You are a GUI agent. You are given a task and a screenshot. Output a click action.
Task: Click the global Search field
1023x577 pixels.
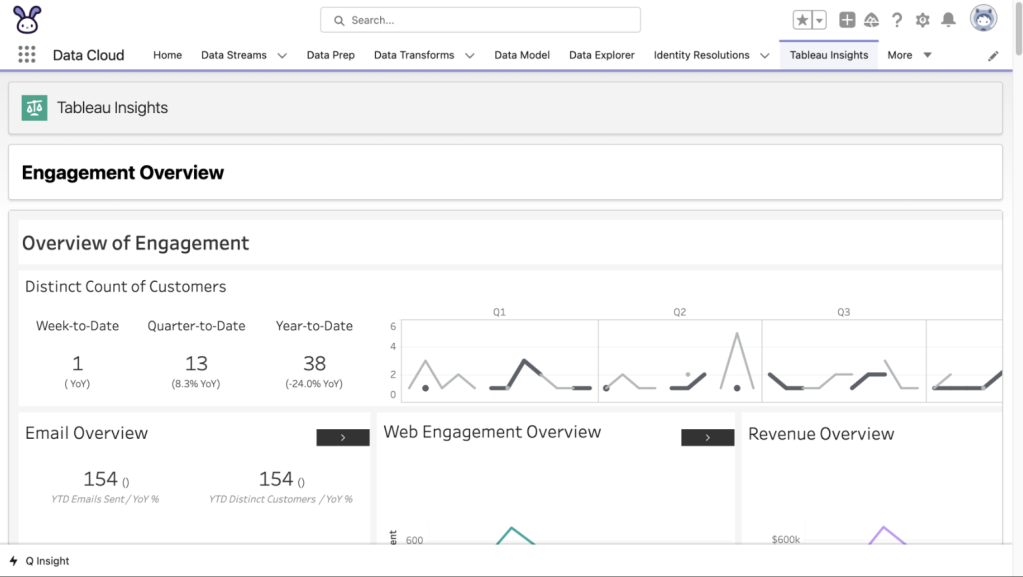[480, 20]
